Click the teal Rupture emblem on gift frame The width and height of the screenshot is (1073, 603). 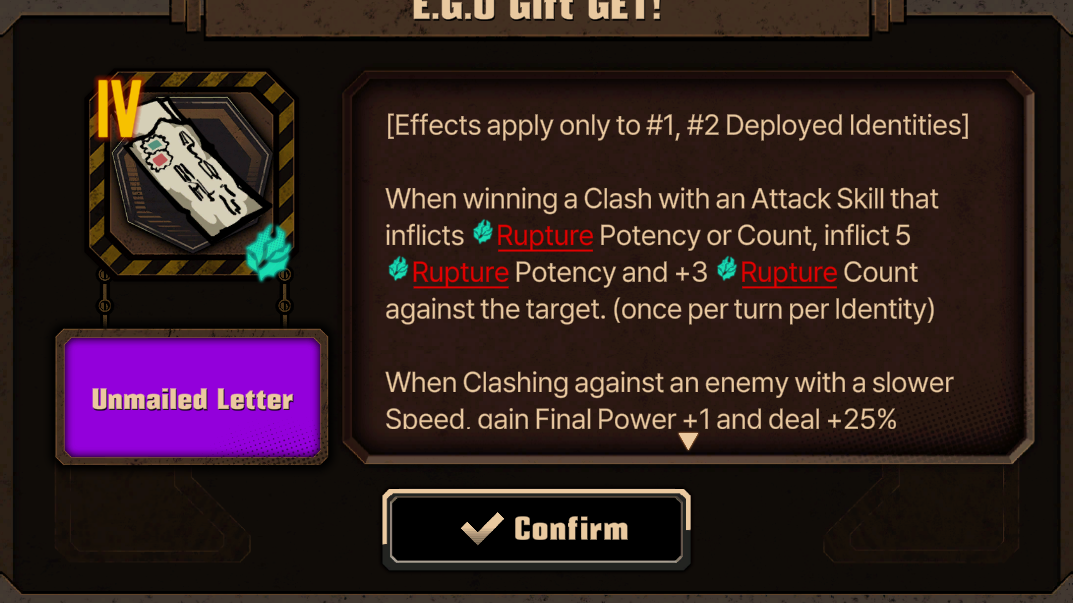click(270, 253)
